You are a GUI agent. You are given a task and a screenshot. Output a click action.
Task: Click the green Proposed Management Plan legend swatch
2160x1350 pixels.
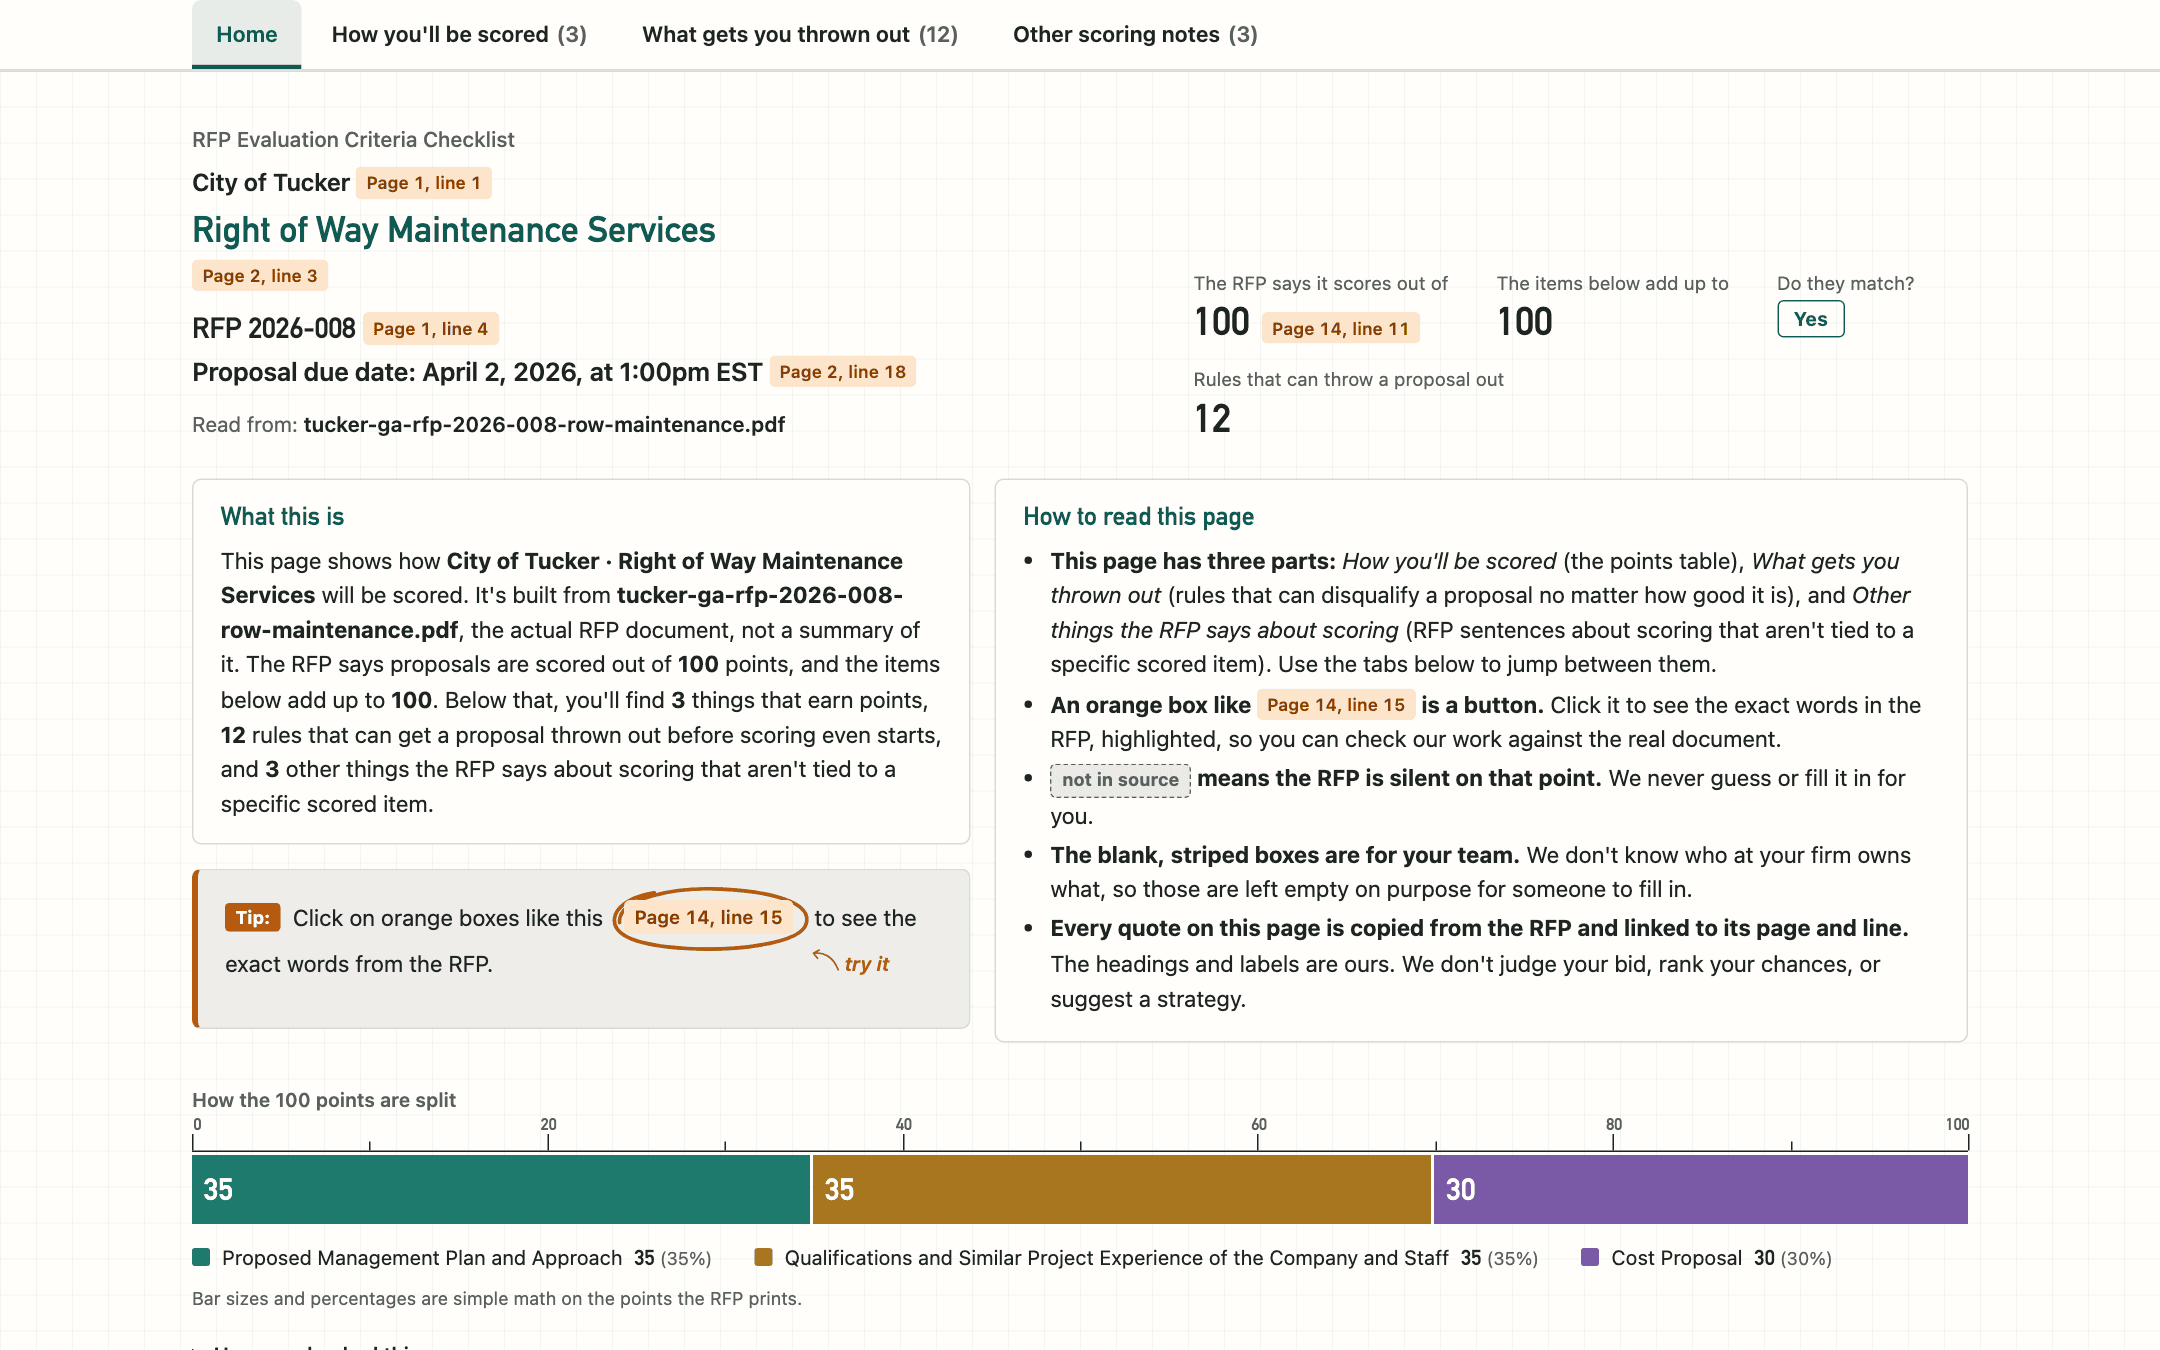pos(201,1257)
